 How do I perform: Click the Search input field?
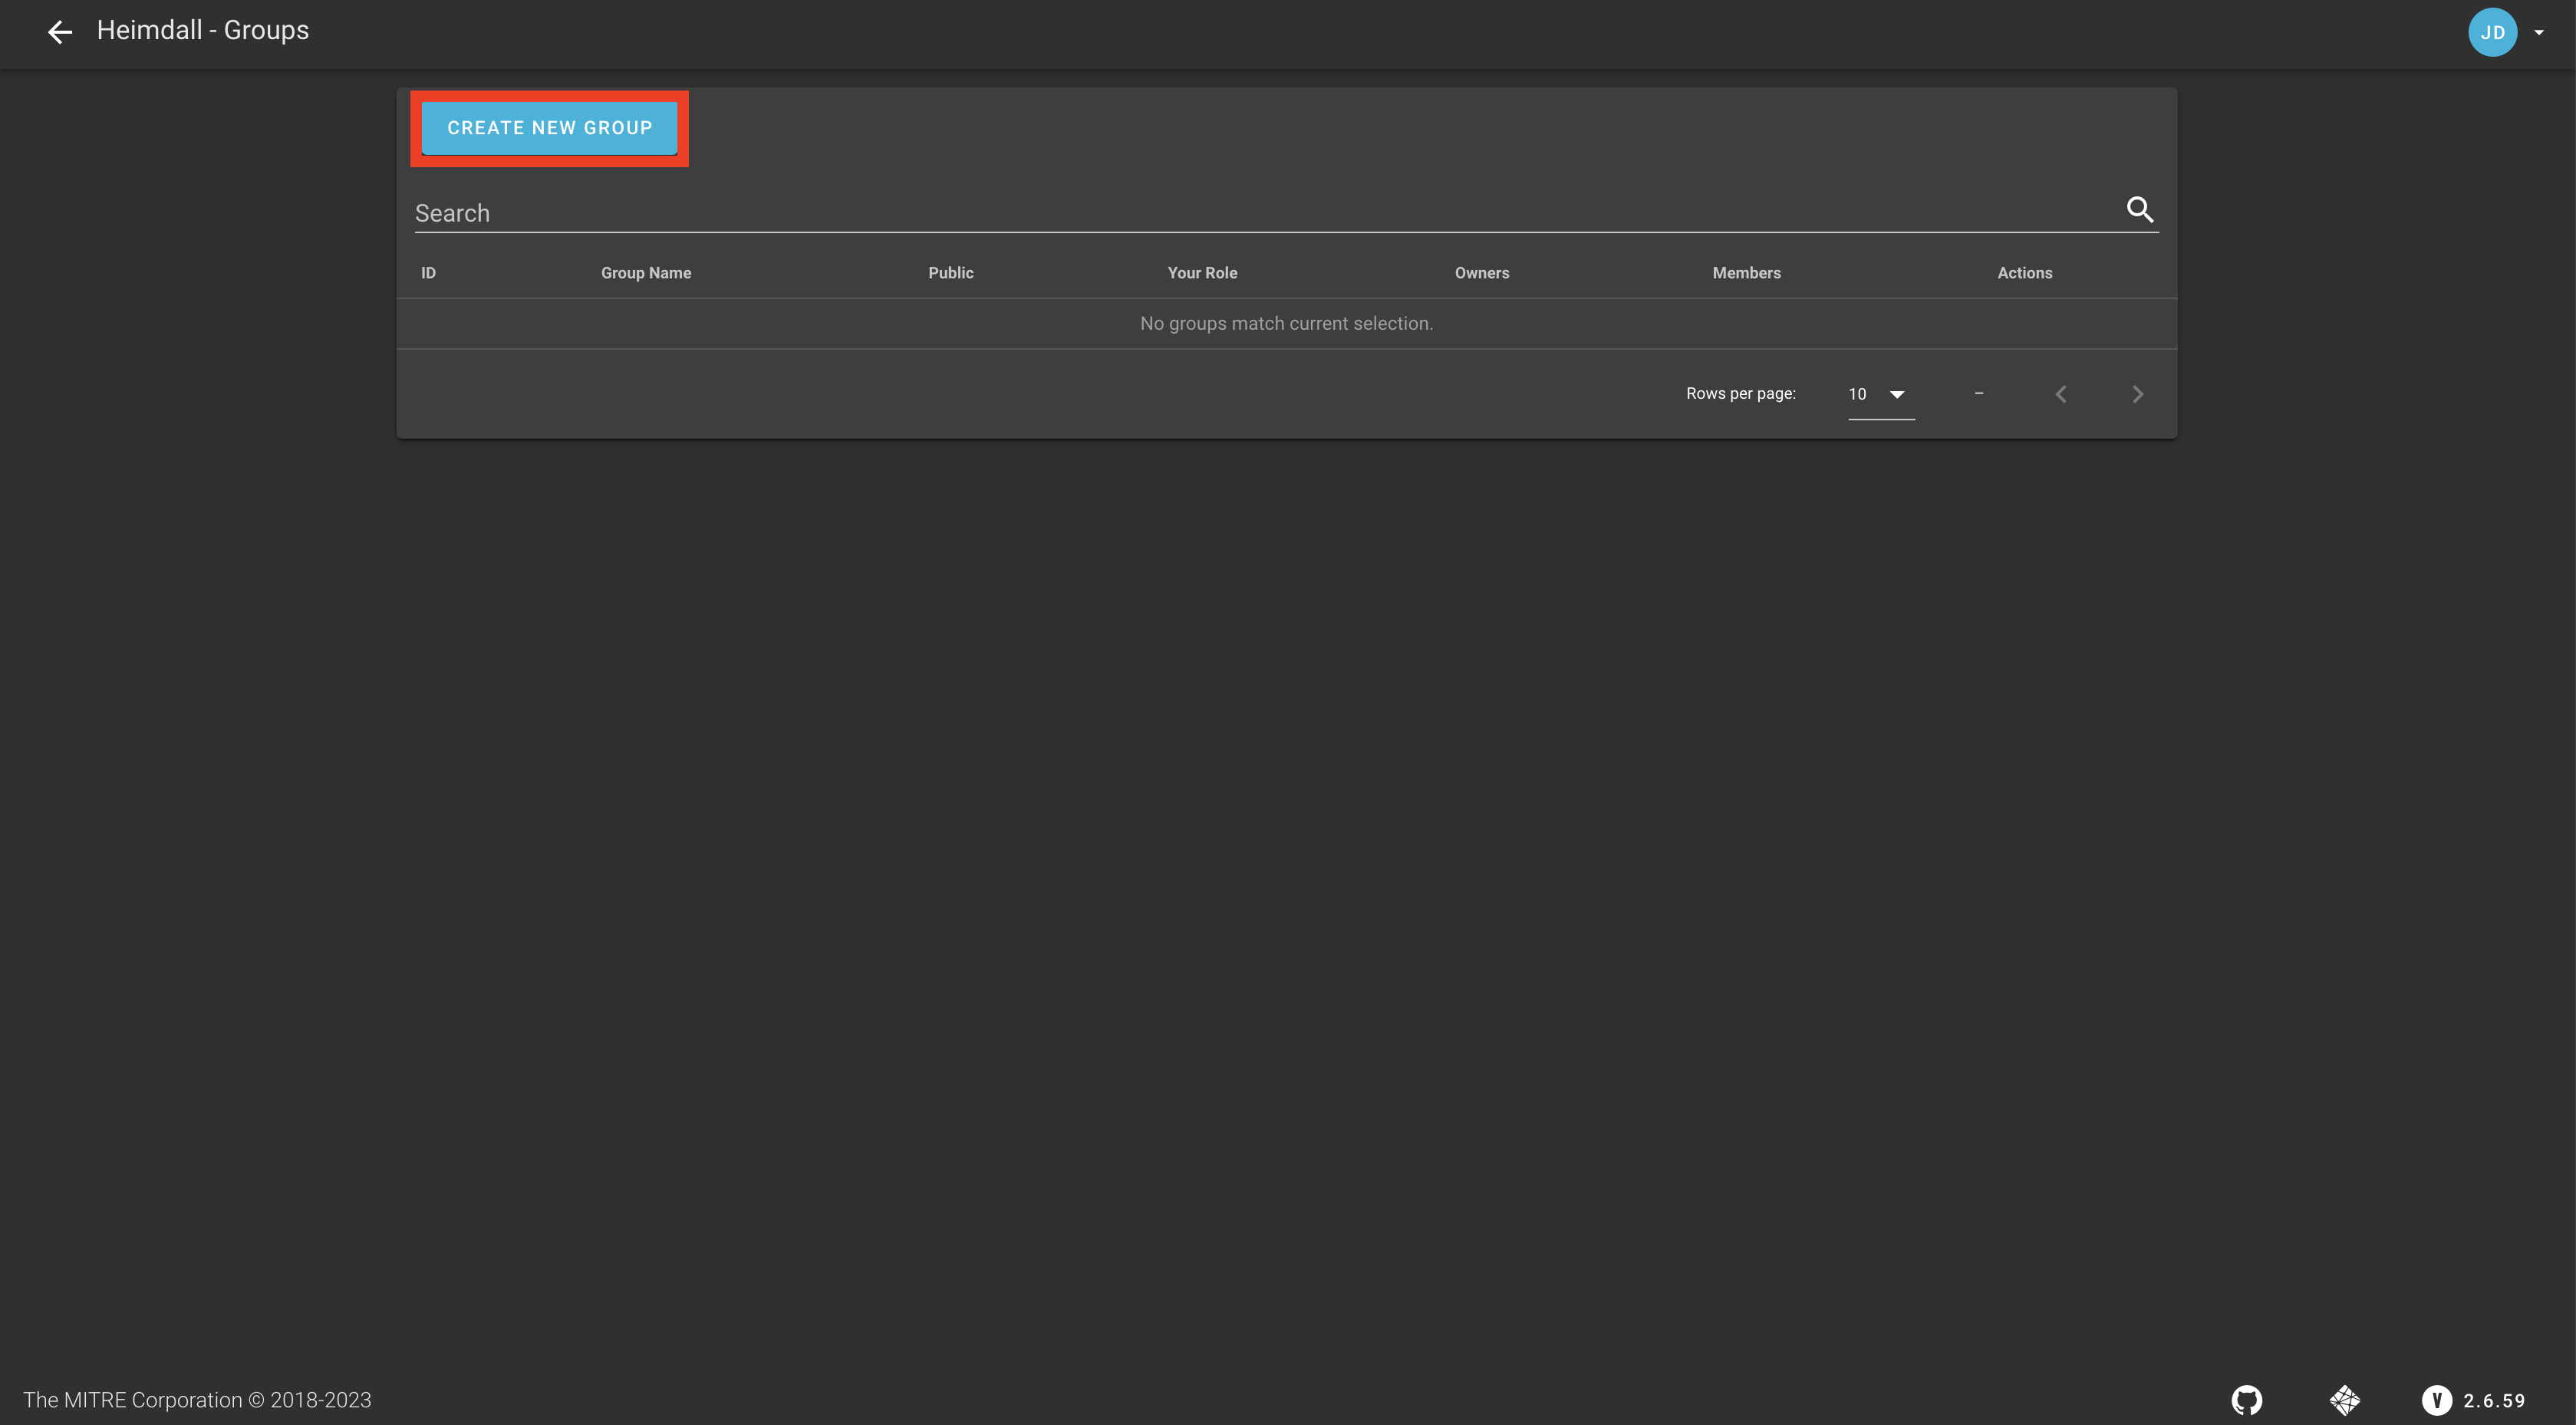click(1260, 213)
